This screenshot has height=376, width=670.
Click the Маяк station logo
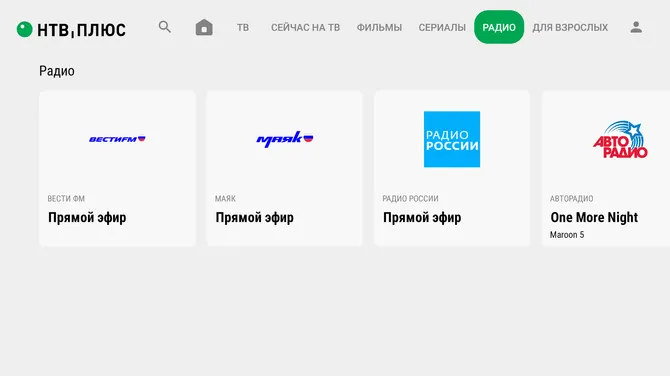[x=285, y=139]
